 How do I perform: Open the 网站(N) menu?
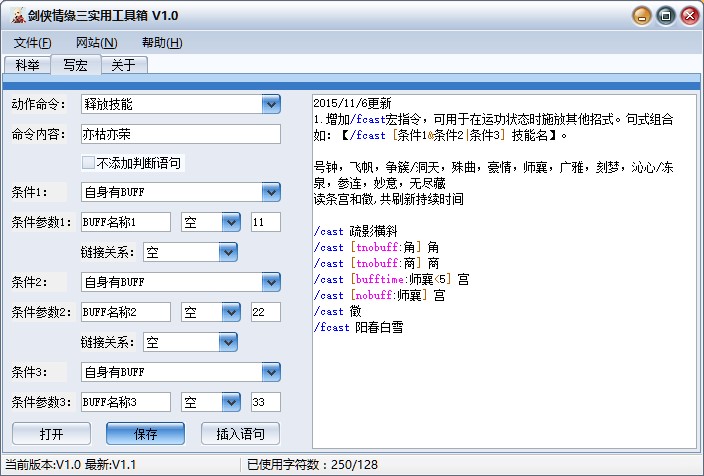pyautogui.click(x=96, y=43)
